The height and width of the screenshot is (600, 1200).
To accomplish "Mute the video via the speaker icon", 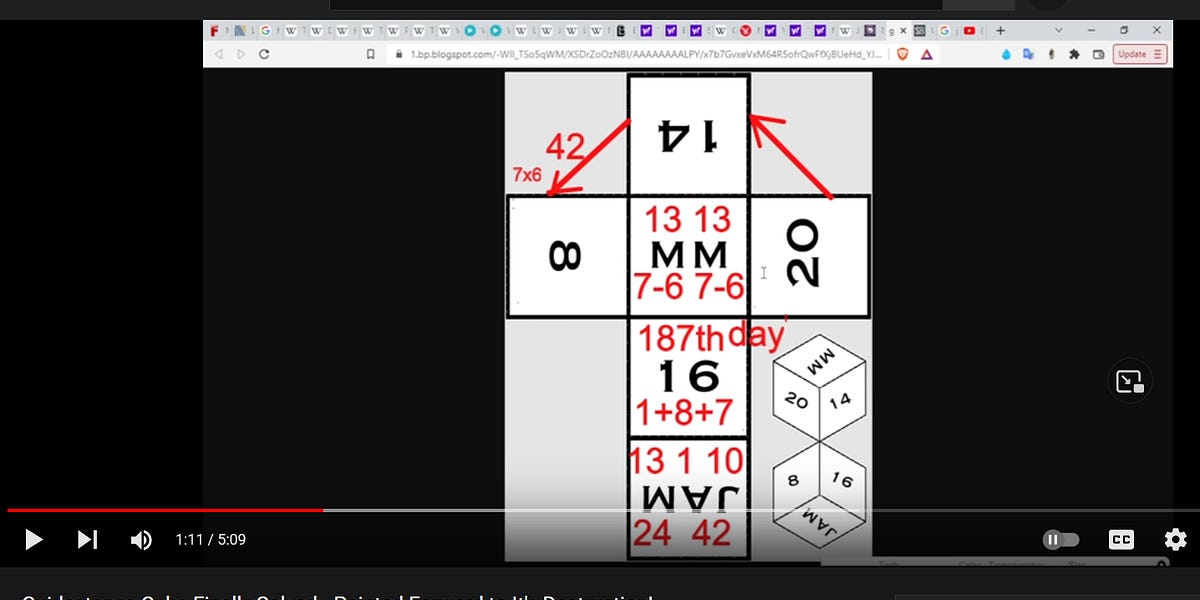I will point(141,540).
